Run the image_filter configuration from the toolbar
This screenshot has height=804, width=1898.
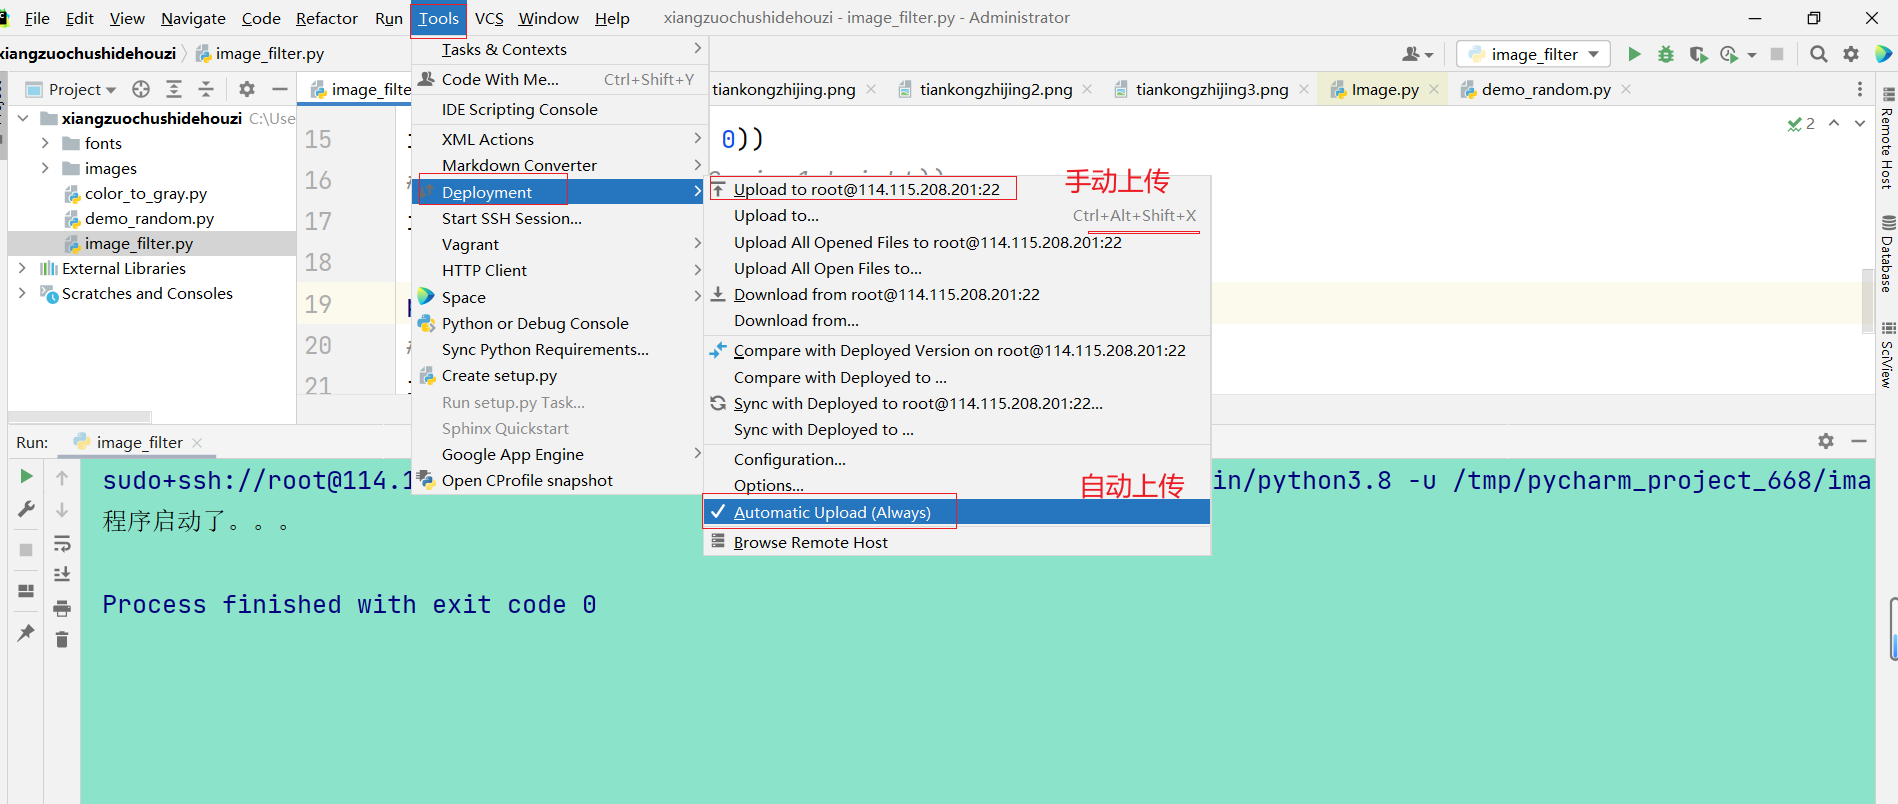pos(1634,54)
